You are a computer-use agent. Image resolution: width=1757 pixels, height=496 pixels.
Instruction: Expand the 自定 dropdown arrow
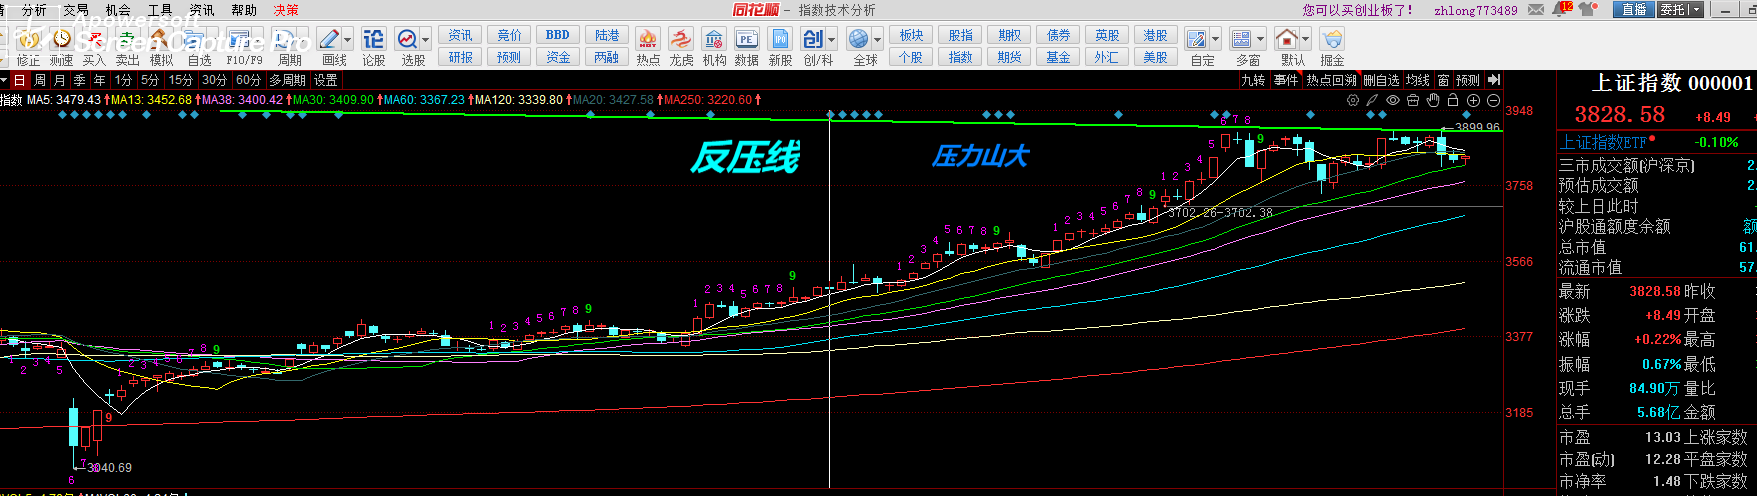1216,39
